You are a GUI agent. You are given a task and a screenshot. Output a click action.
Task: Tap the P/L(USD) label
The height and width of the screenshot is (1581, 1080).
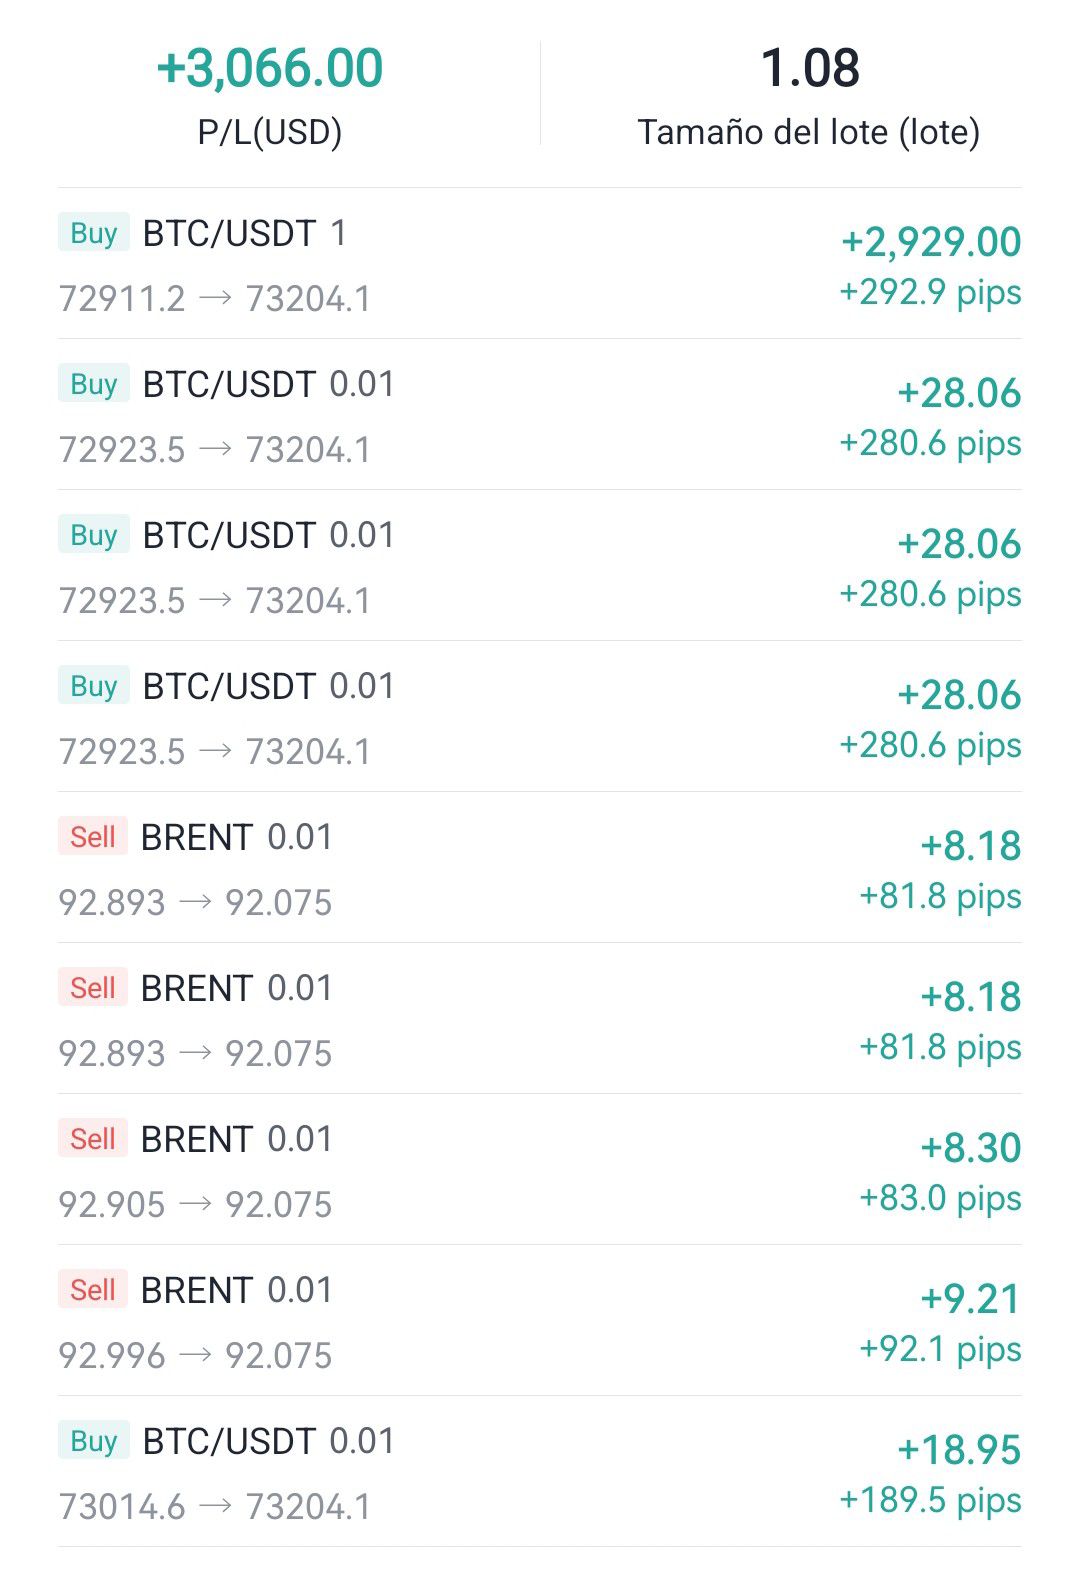(270, 132)
